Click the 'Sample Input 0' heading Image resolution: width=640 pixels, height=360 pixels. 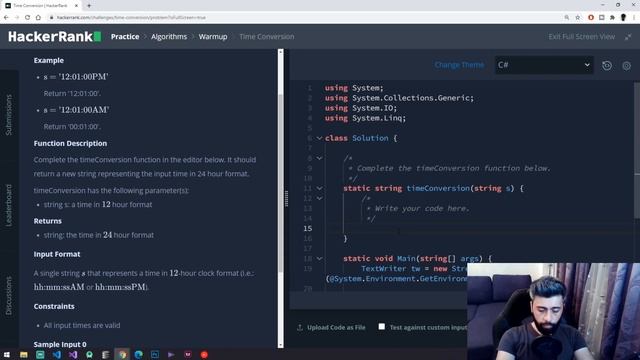[60, 344]
